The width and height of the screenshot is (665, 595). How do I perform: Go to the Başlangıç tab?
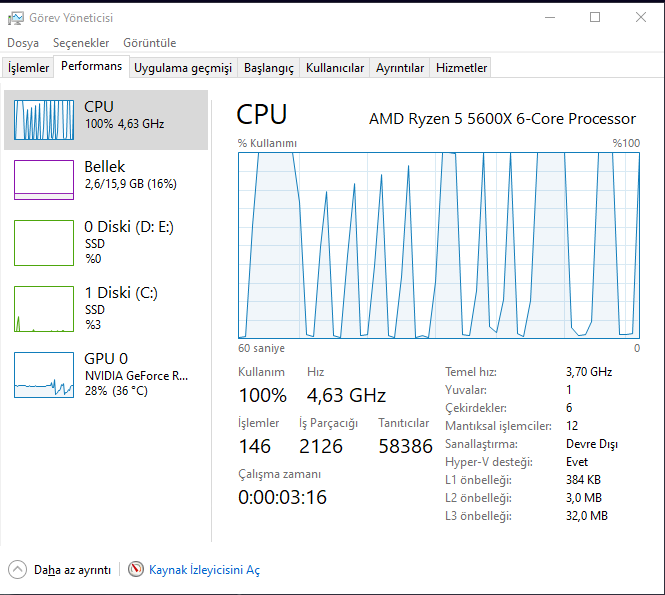click(x=269, y=68)
